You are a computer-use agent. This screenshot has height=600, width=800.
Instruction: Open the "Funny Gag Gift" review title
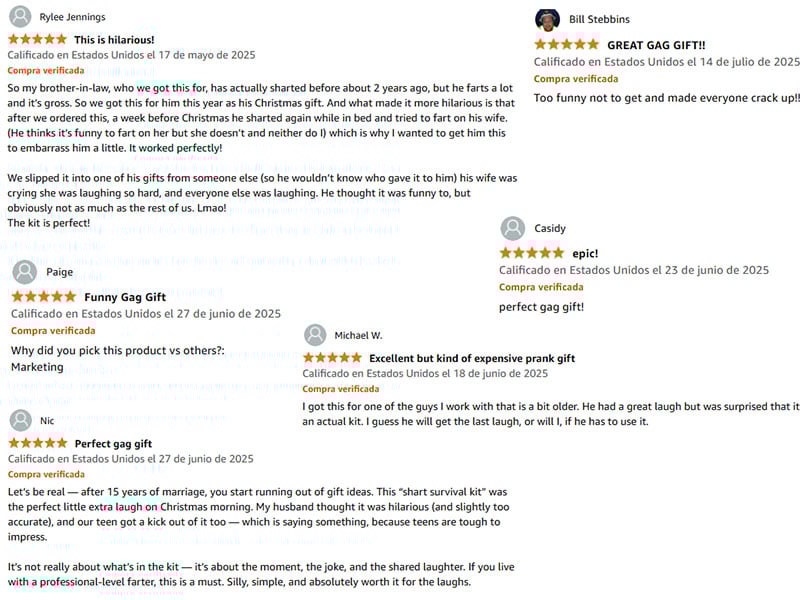(125, 297)
